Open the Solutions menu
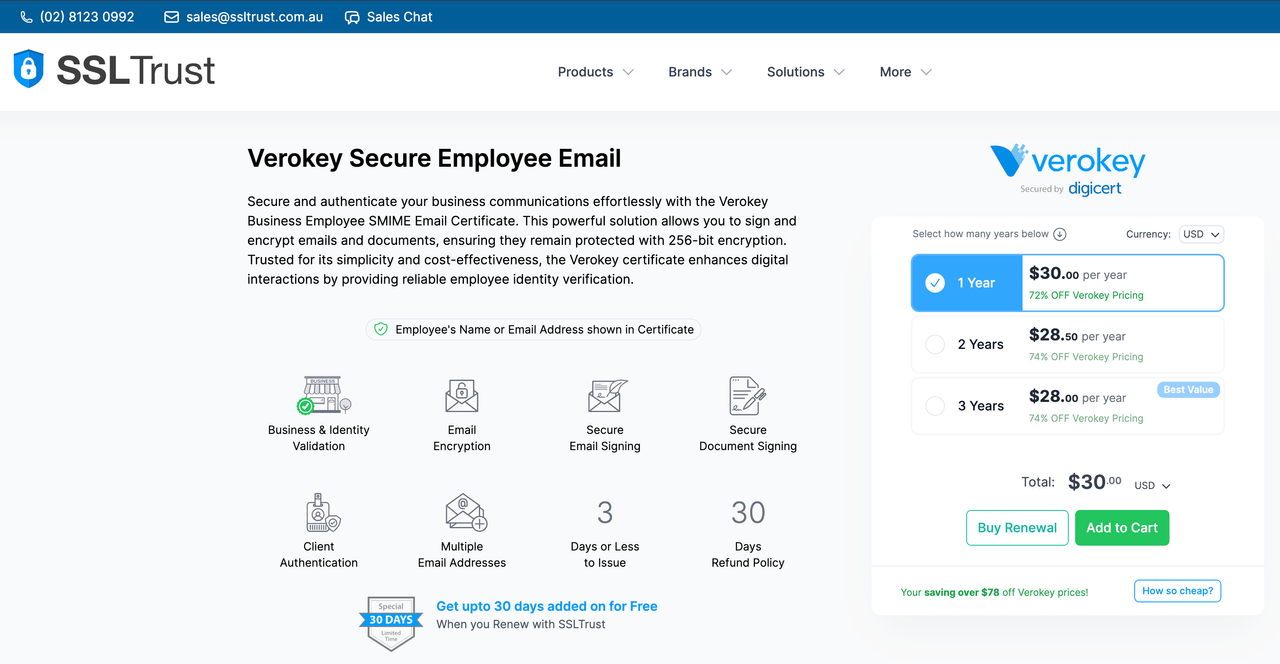1280x664 pixels. [805, 72]
